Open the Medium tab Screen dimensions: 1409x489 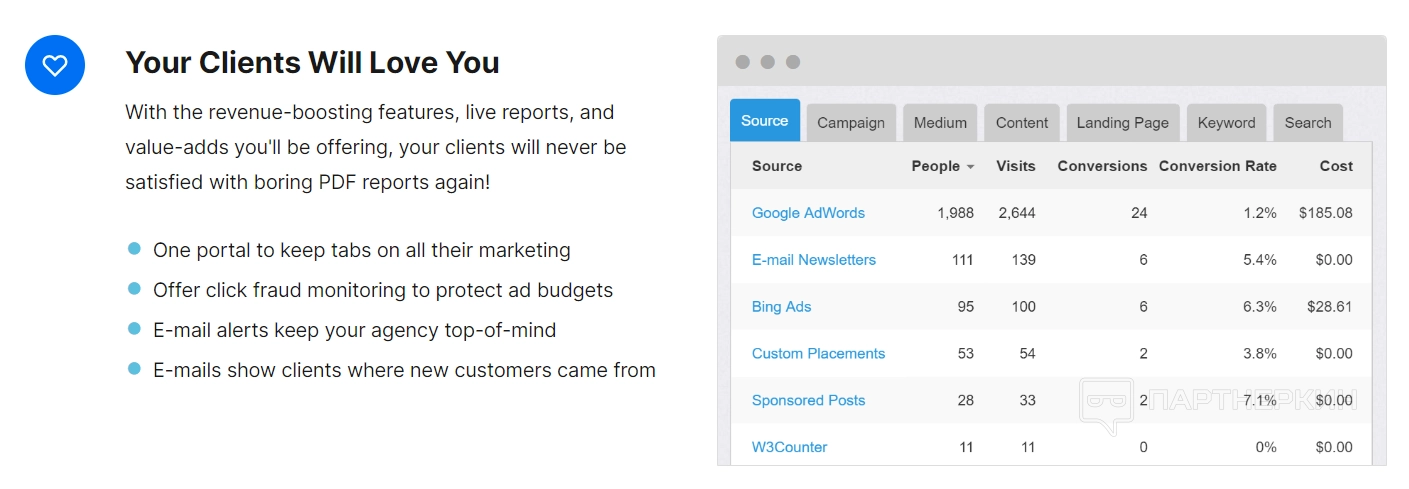pyautogui.click(x=940, y=123)
